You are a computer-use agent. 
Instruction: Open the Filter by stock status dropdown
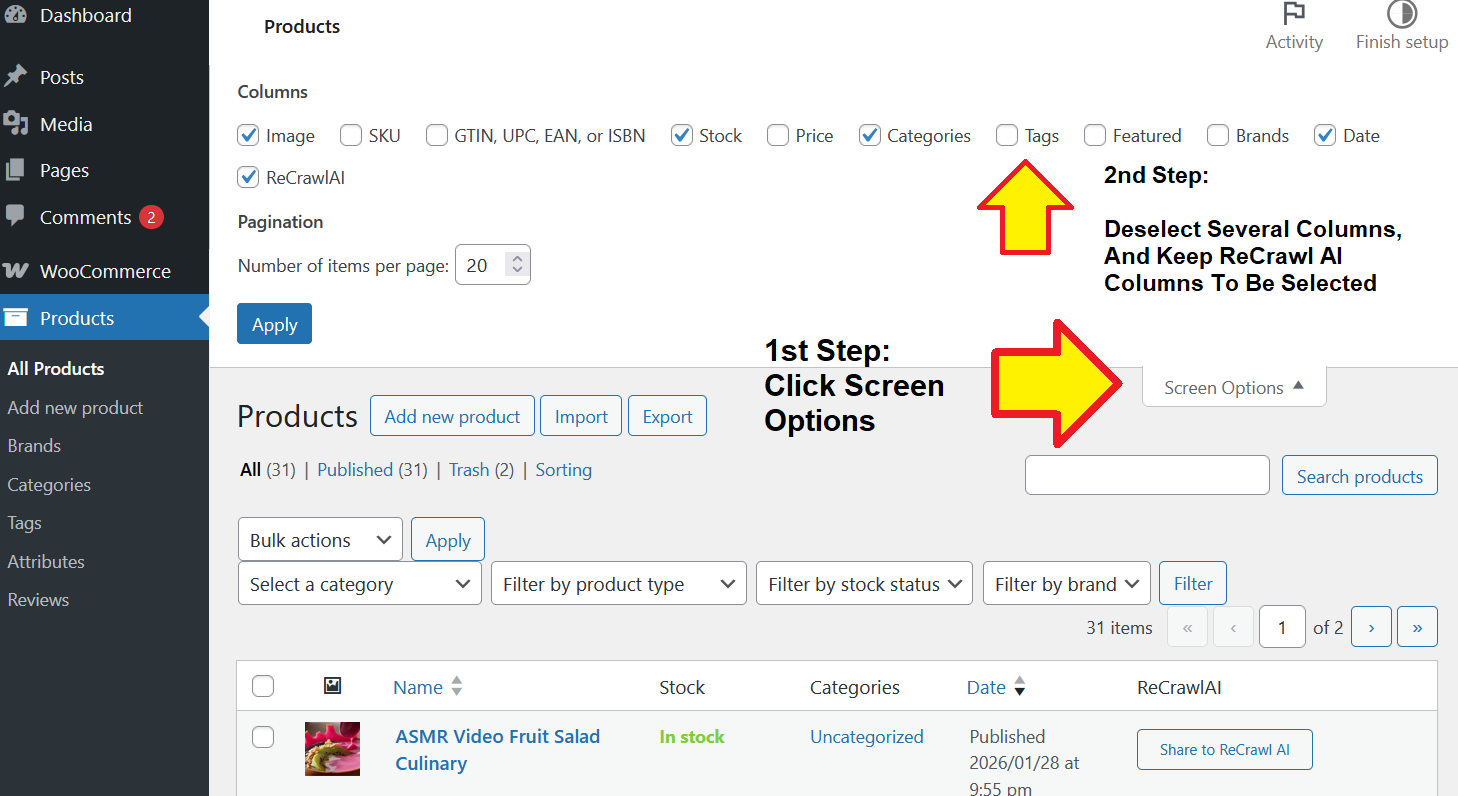(x=864, y=584)
